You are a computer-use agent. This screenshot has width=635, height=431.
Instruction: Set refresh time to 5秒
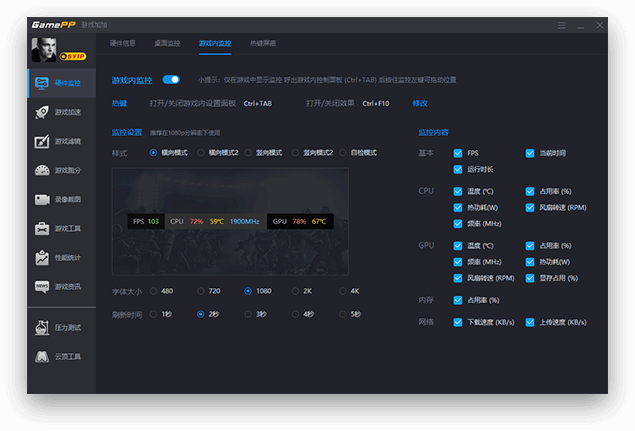click(343, 314)
